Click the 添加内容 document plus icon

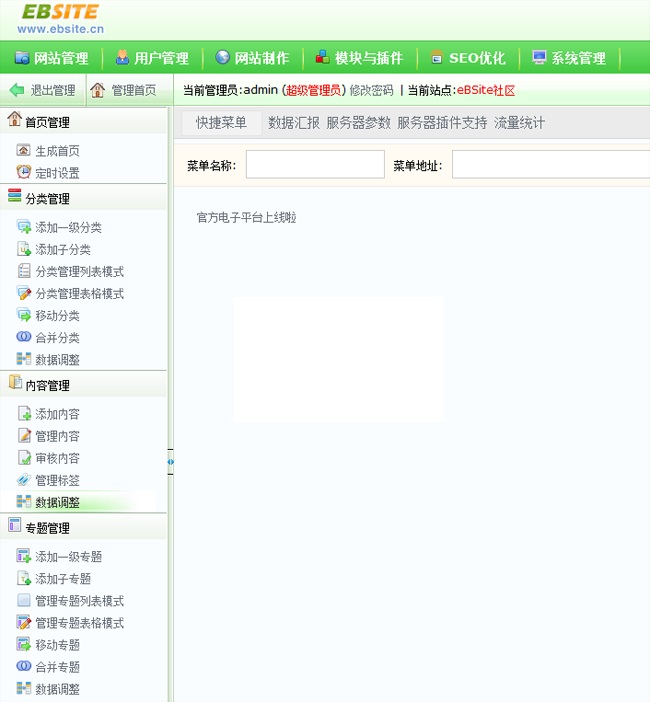[x=23, y=413]
